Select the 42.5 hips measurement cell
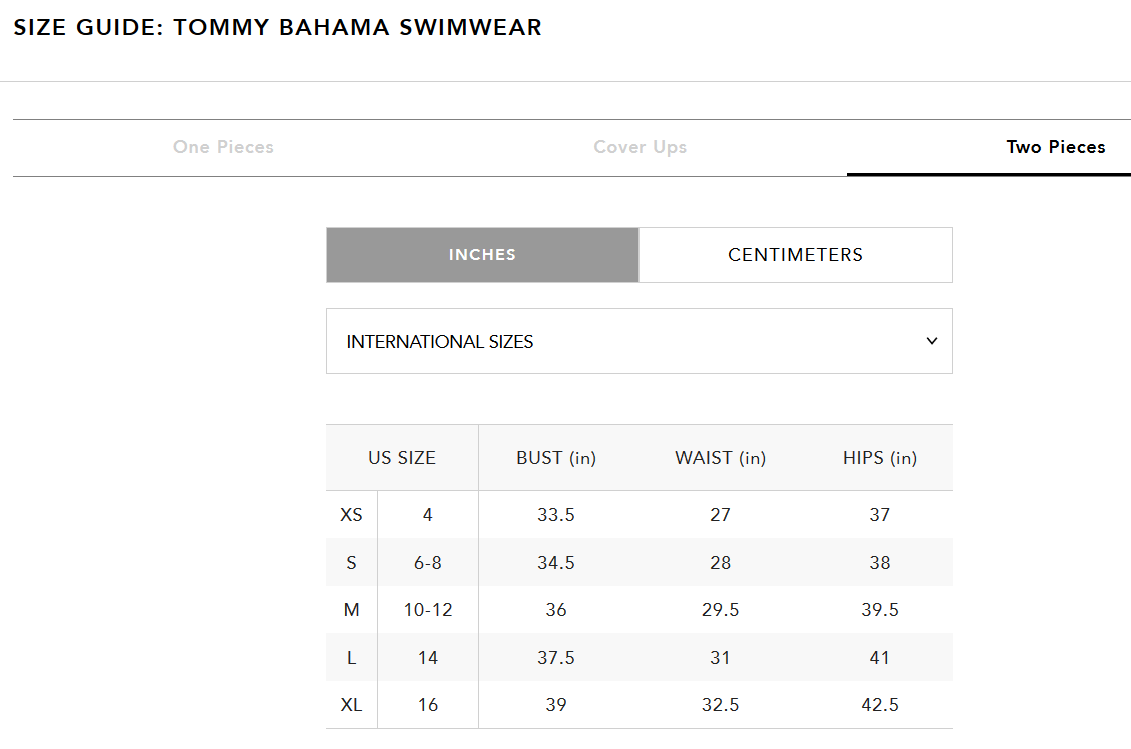This screenshot has width=1131, height=749. click(x=880, y=705)
